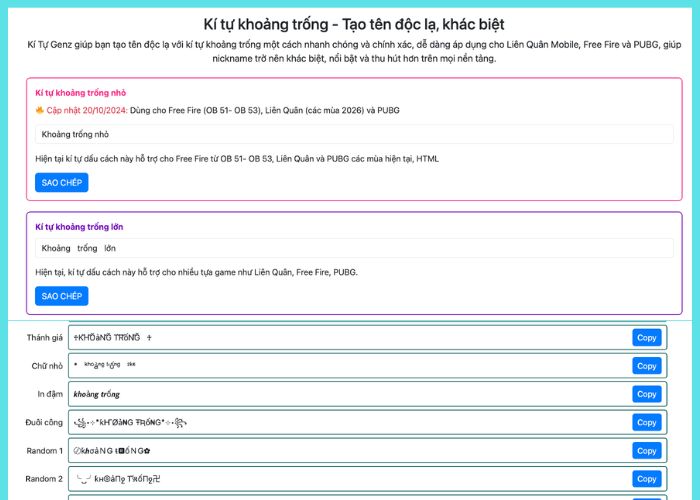Click the fire icon beside Cập nhật 20/10/2024
Screen dimensions: 700x500
click(x=40, y=110)
